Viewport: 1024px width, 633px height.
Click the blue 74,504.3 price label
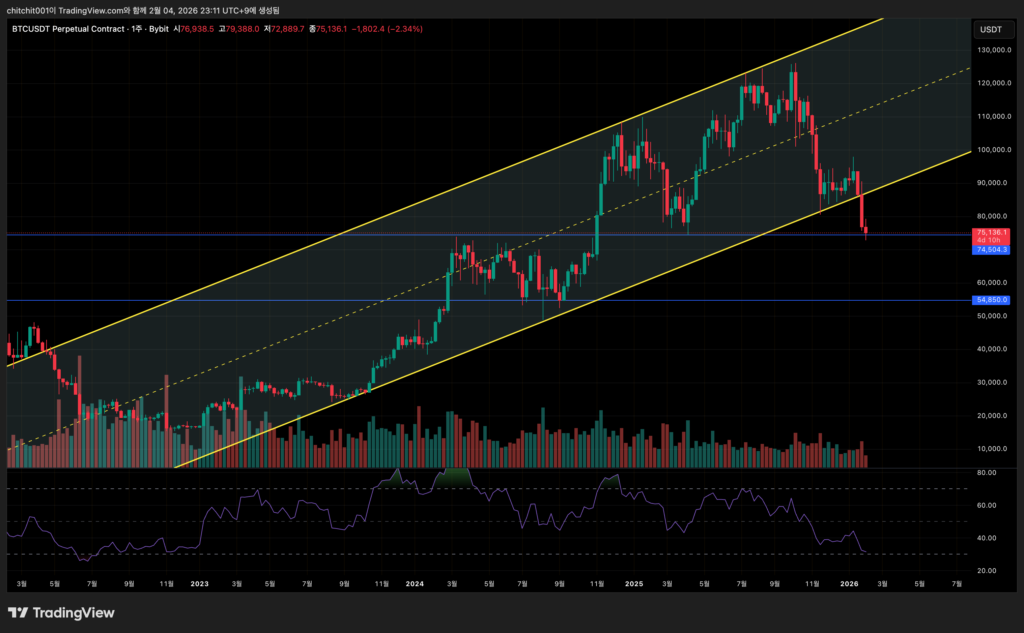pyautogui.click(x=990, y=250)
